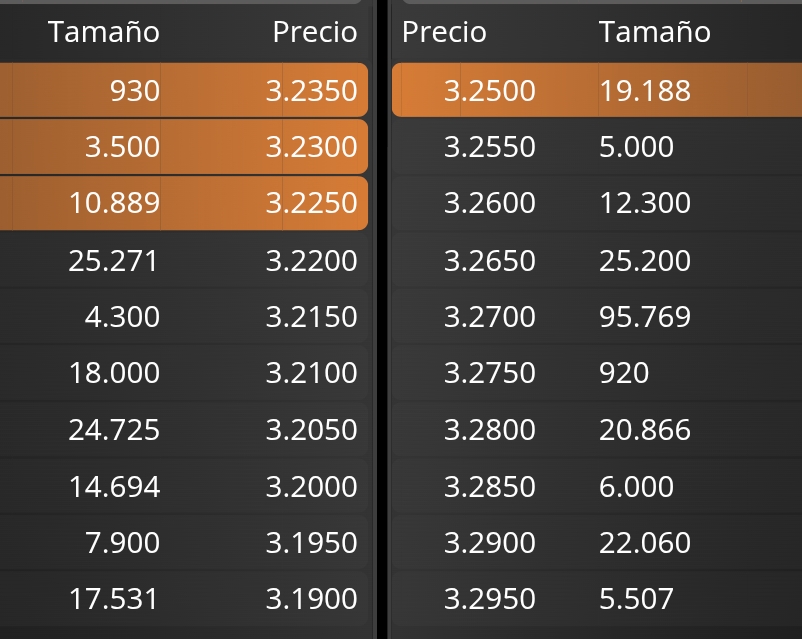The width and height of the screenshot is (802, 639).
Task: Click the left Tamaño column header
Action: pyautogui.click(x=104, y=32)
